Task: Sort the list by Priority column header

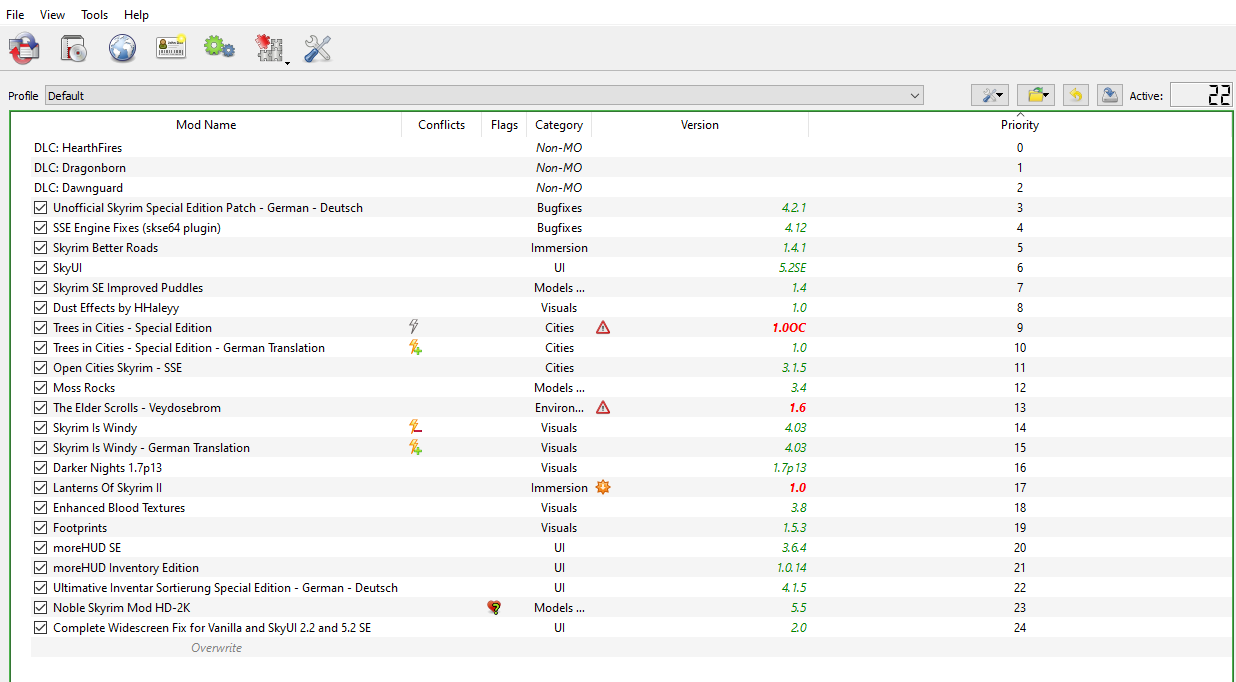Action: click(1019, 125)
